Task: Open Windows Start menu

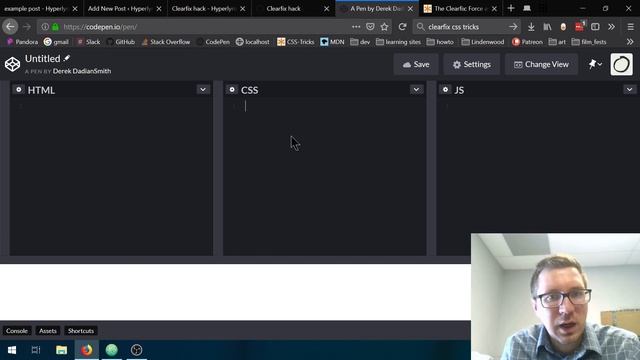Action: click(x=12, y=350)
